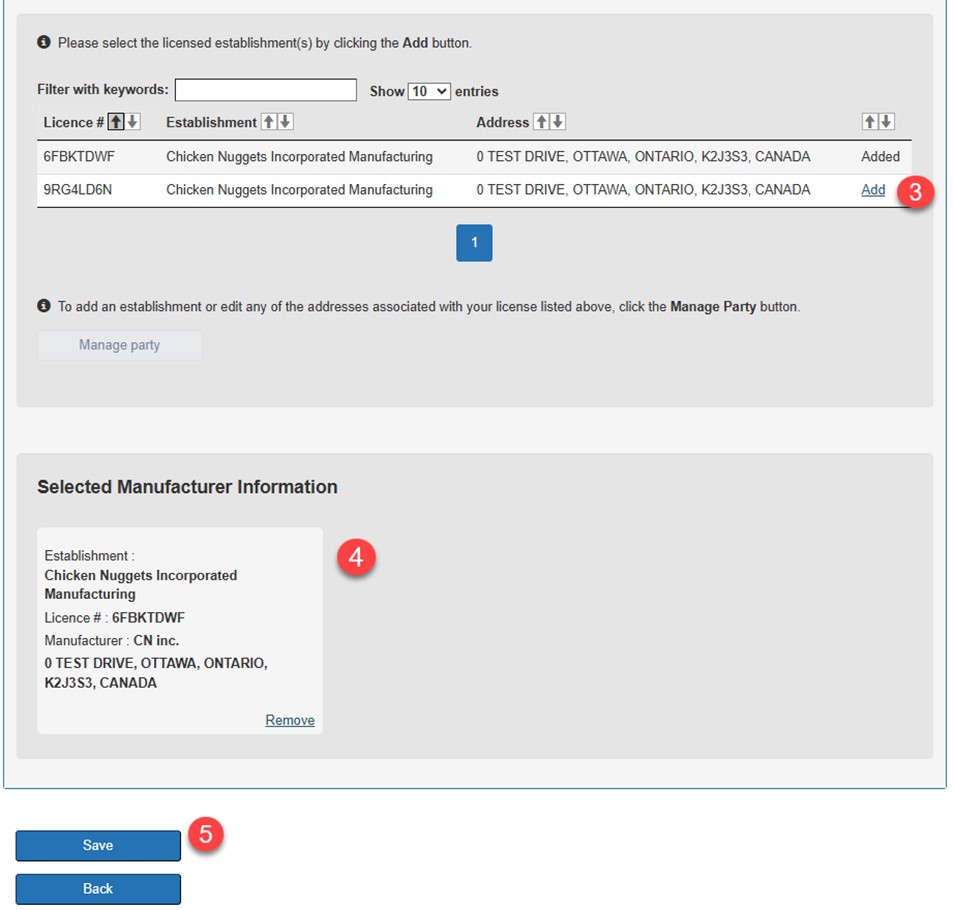Click the Manage party button

click(x=119, y=344)
